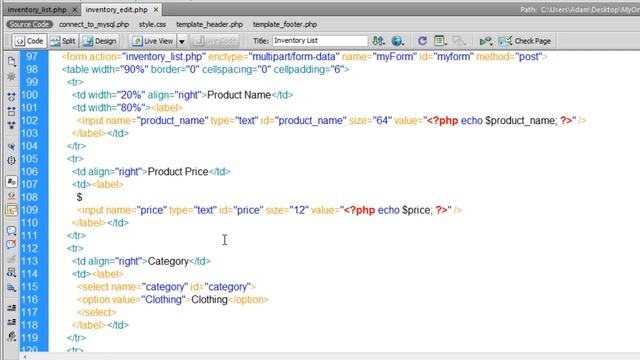The image size is (640, 360).
Task: Refresh Design view with the refresh icon
Action: (x=422, y=41)
